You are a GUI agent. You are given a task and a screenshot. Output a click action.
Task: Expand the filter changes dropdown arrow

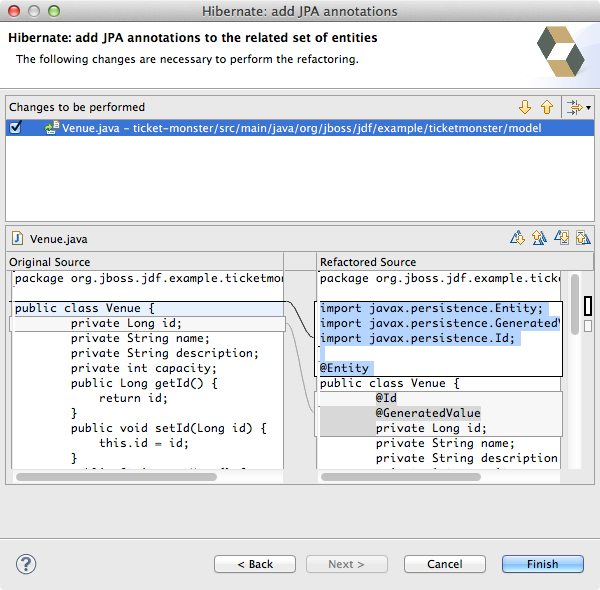coord(588,108)
